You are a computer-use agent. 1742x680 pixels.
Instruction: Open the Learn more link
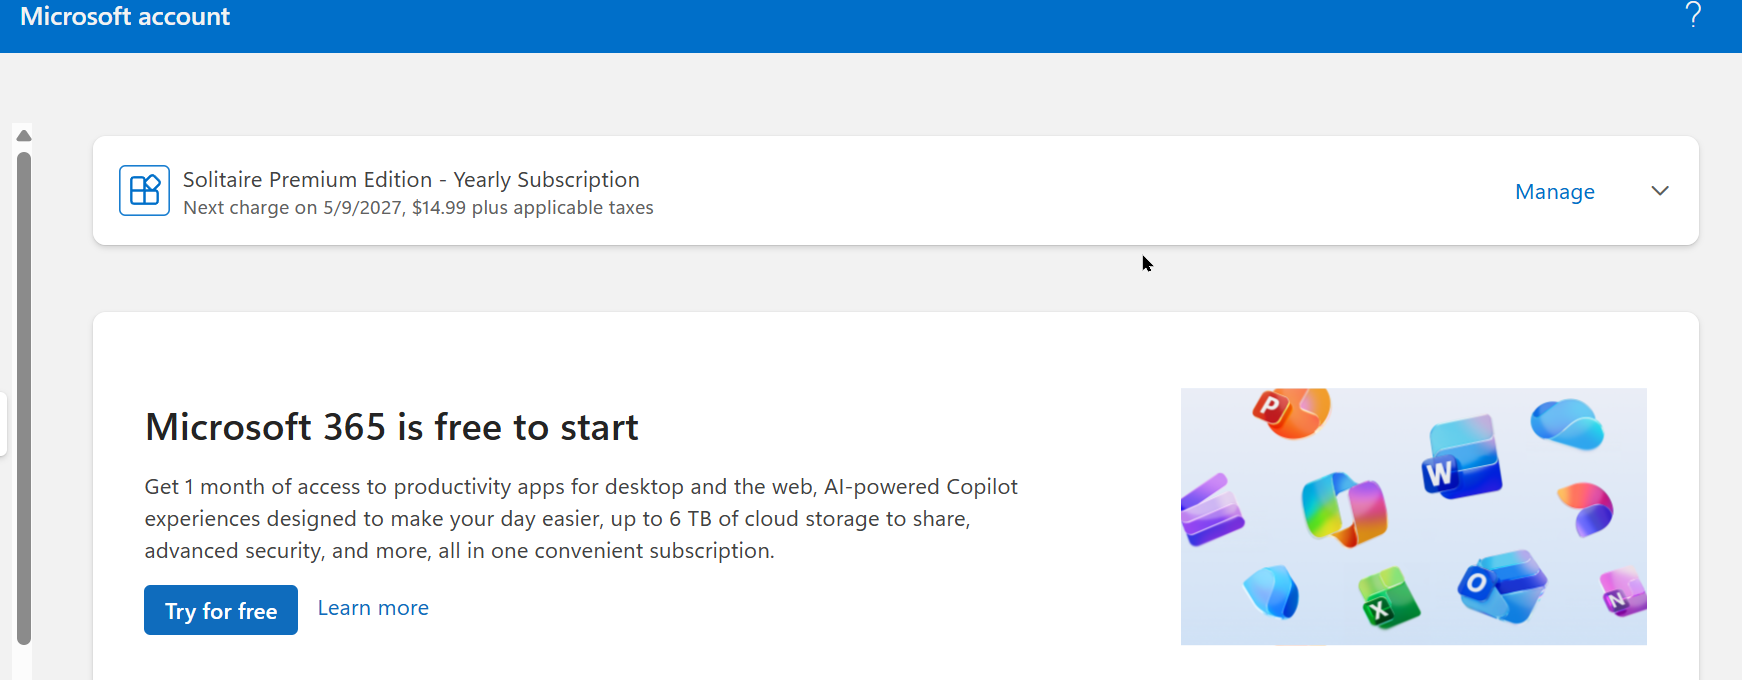(x=373, y=608)
